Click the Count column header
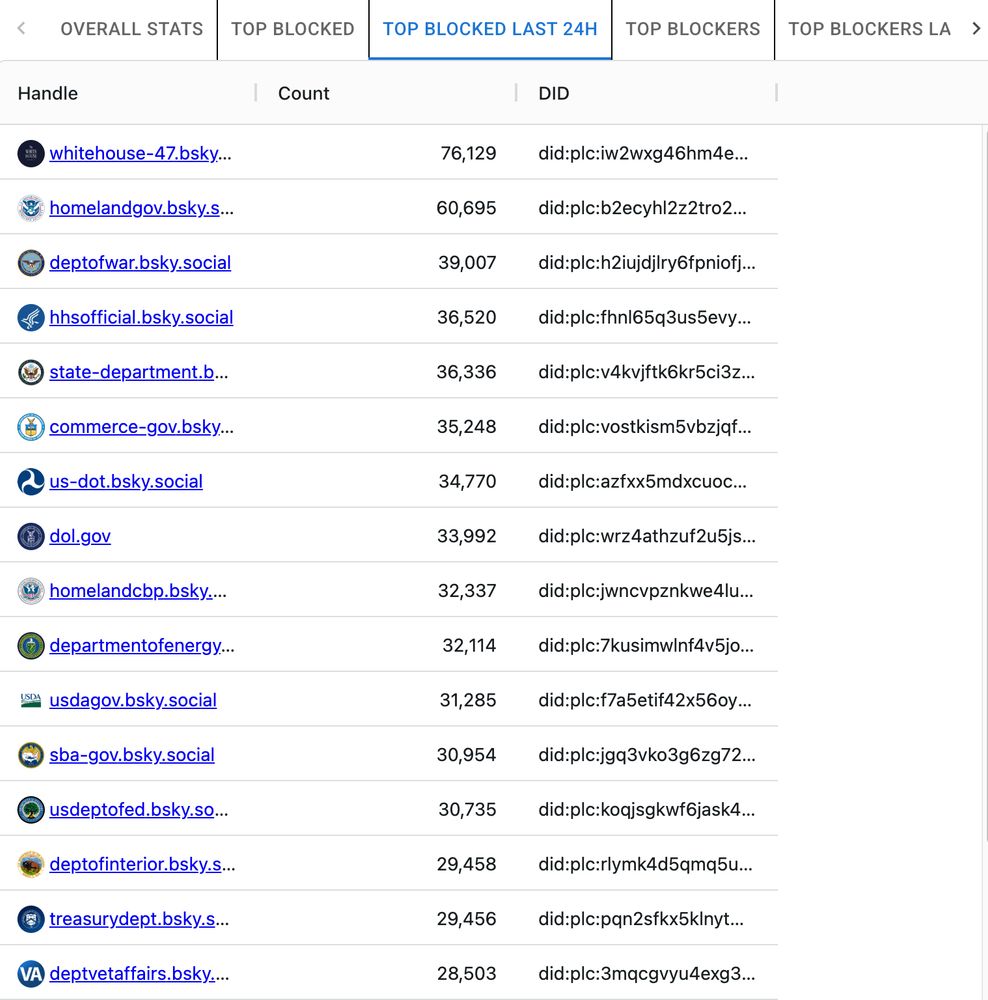 [x=303, y=93]
